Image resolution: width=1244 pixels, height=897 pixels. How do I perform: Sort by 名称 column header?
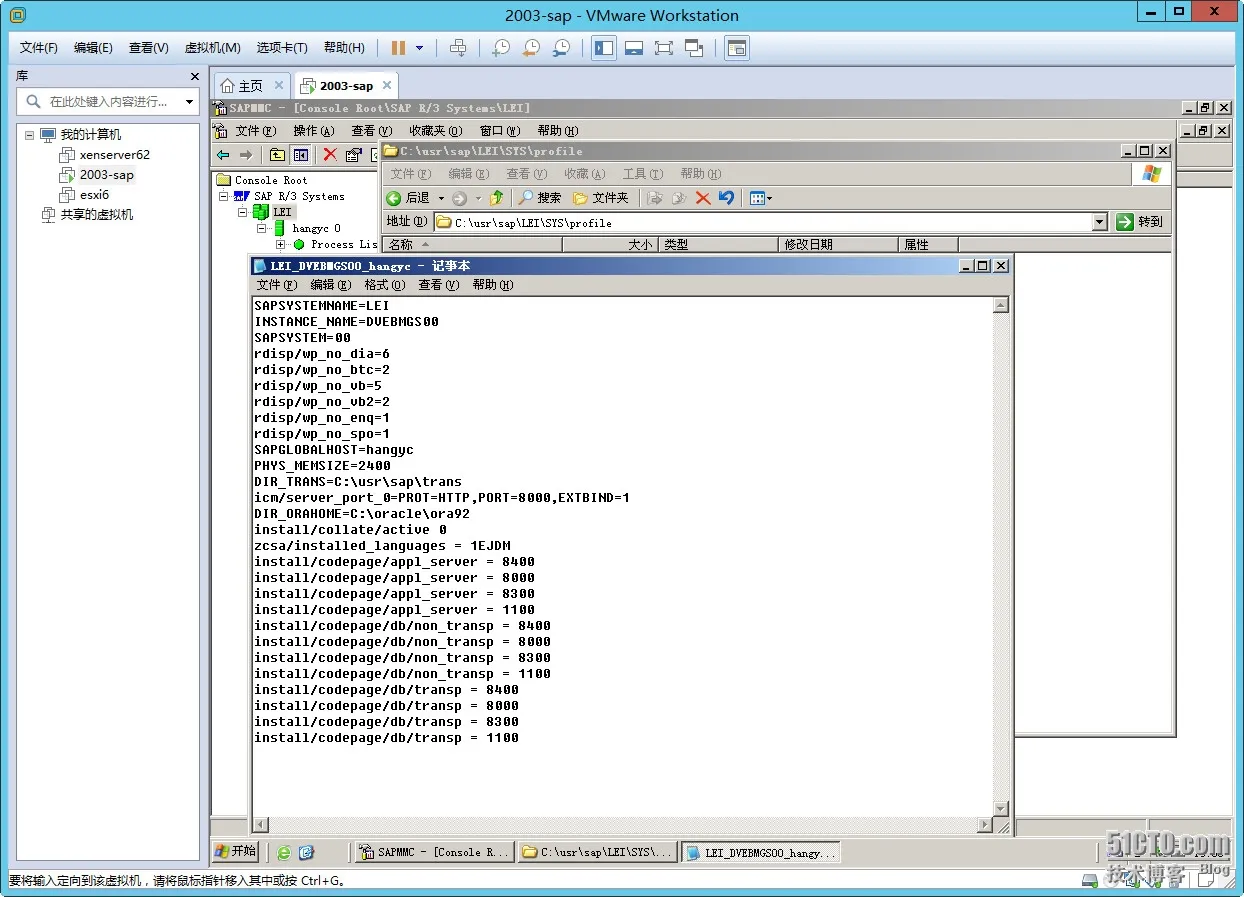tap(472, 245)
